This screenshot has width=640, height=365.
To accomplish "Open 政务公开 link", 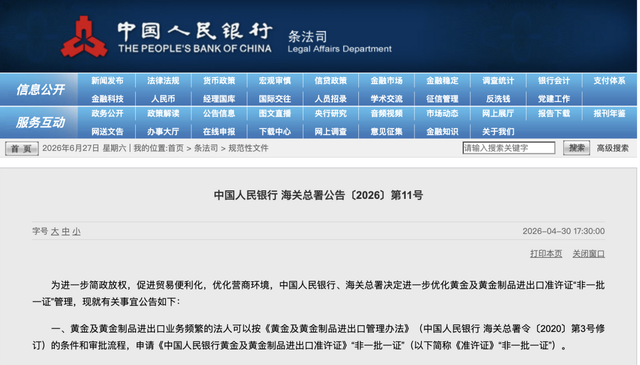I will (107, 114).
